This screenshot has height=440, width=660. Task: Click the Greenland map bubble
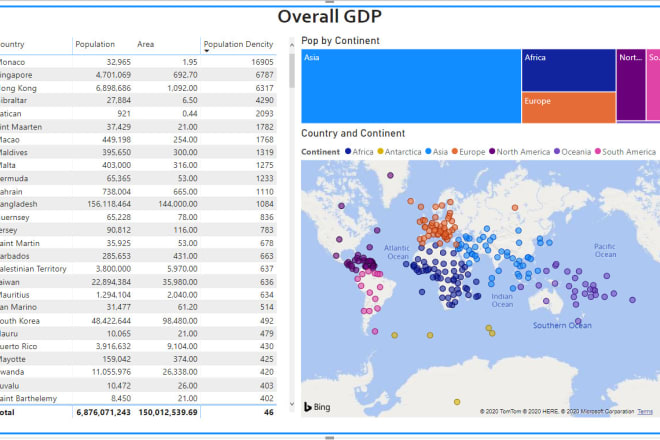click(x=390, y=175)
